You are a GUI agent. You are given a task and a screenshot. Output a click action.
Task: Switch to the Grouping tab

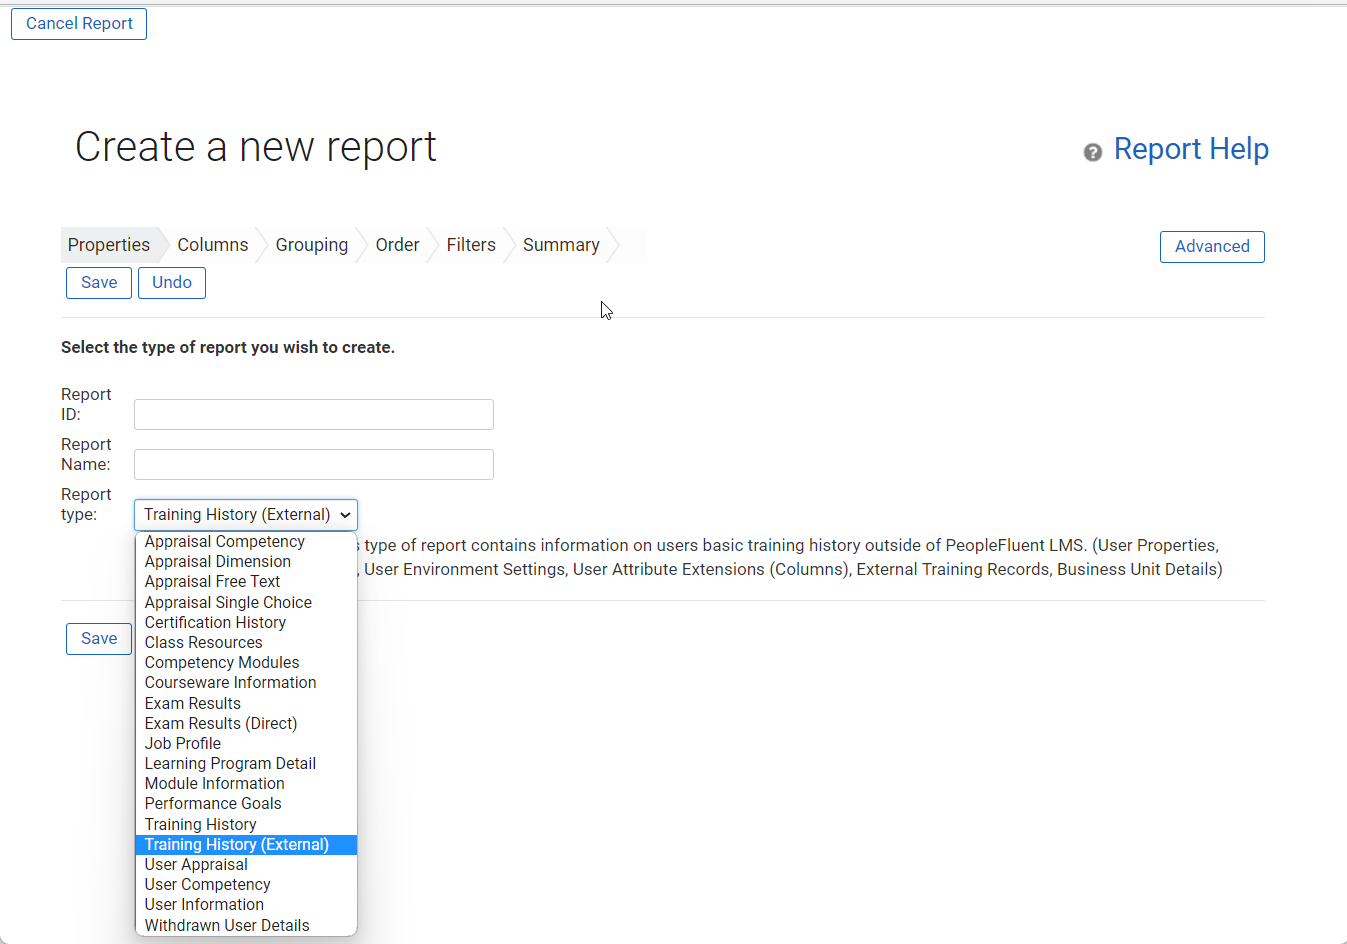coord(312,245)
